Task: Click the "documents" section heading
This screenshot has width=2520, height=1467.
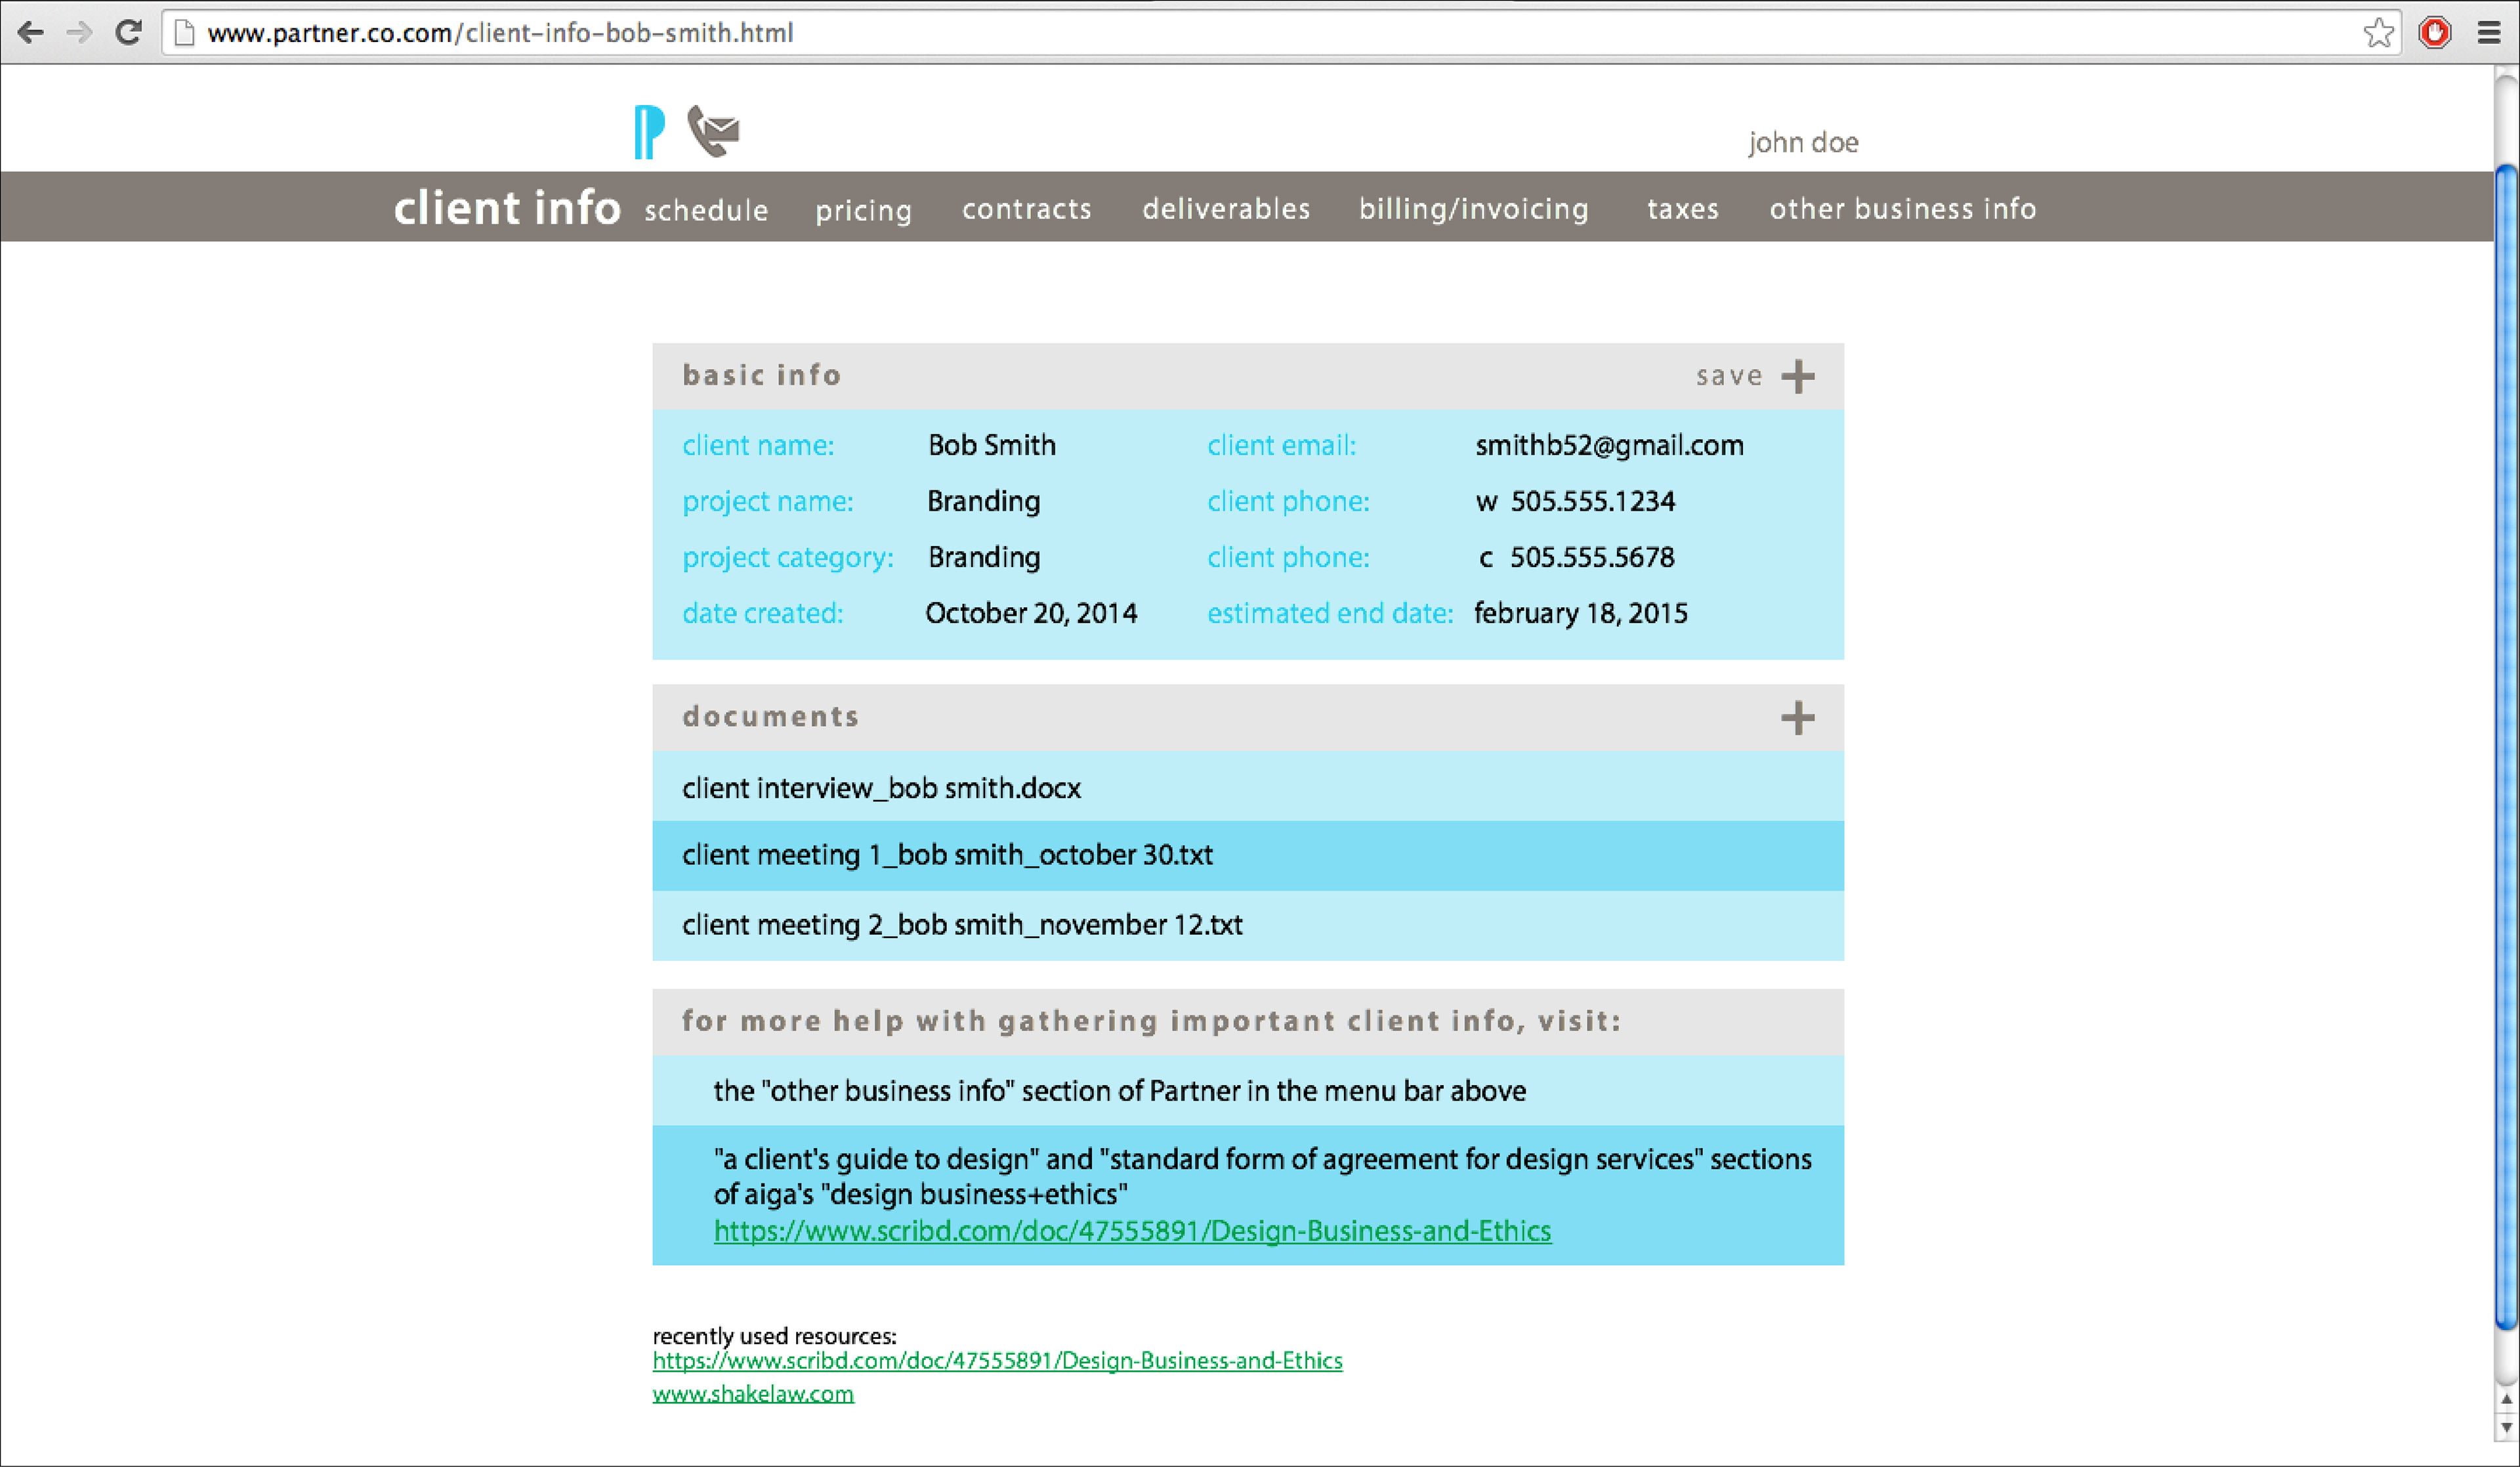Action: click(x=771, y=716)
